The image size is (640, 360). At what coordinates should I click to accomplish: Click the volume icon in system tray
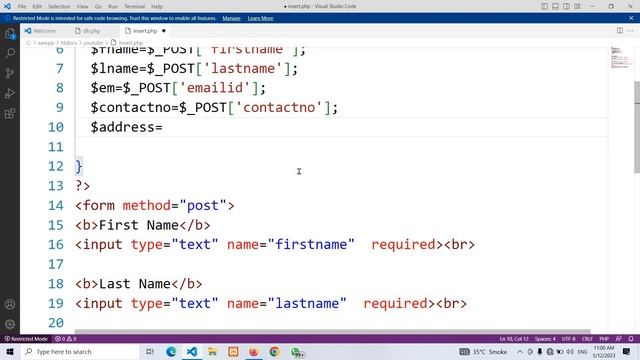pyautogui.click(x=570, y=351)
